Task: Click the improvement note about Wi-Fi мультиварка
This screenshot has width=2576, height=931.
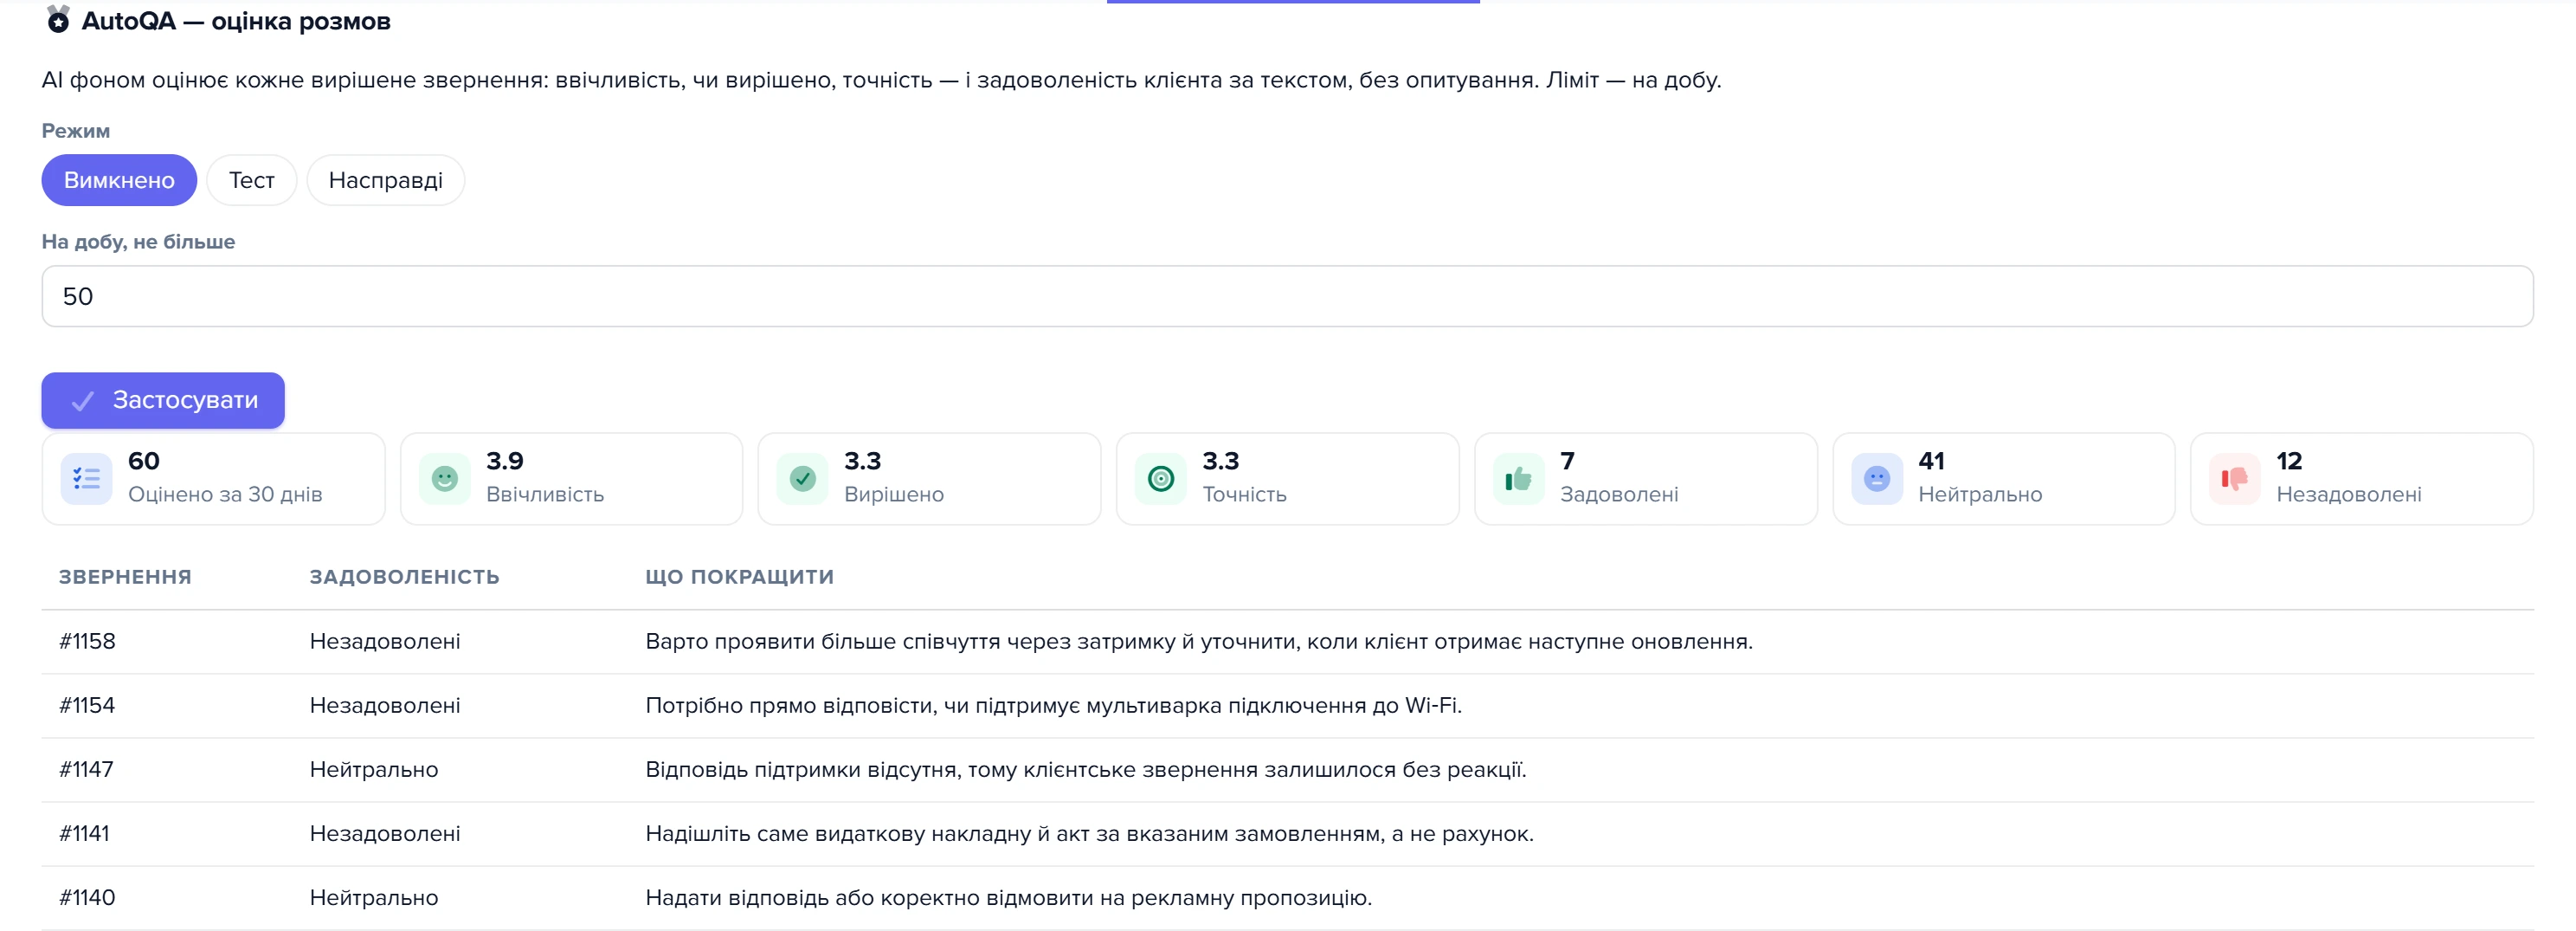Action: [x=1054, y=705]
